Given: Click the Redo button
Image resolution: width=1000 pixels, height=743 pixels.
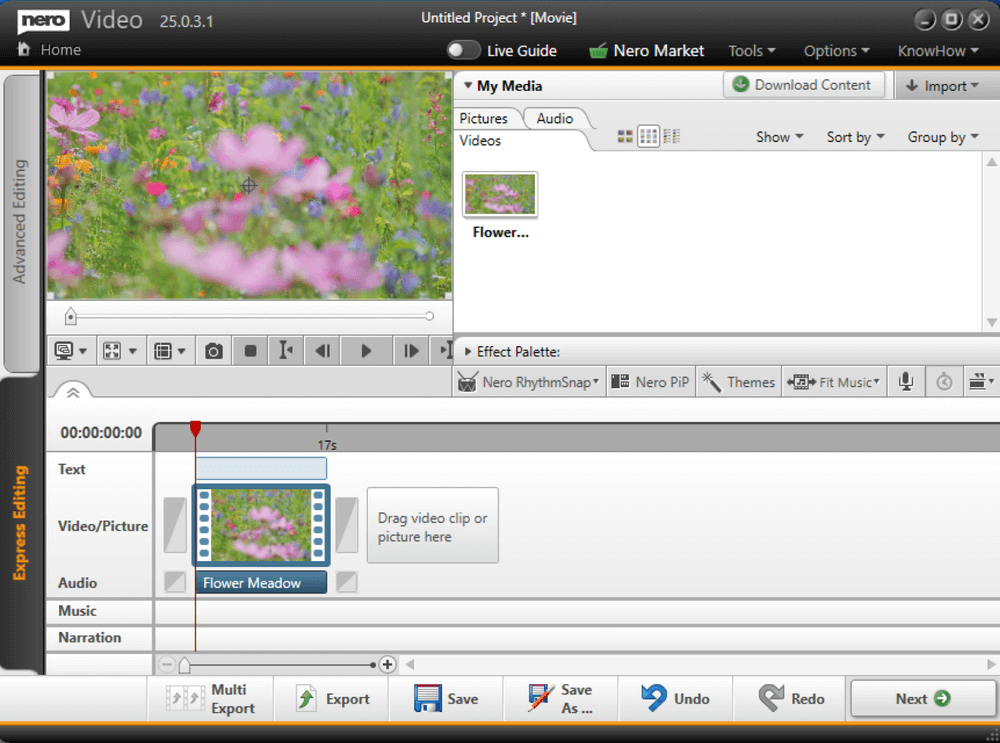Looking at the screenshot, I should (791, 699).
